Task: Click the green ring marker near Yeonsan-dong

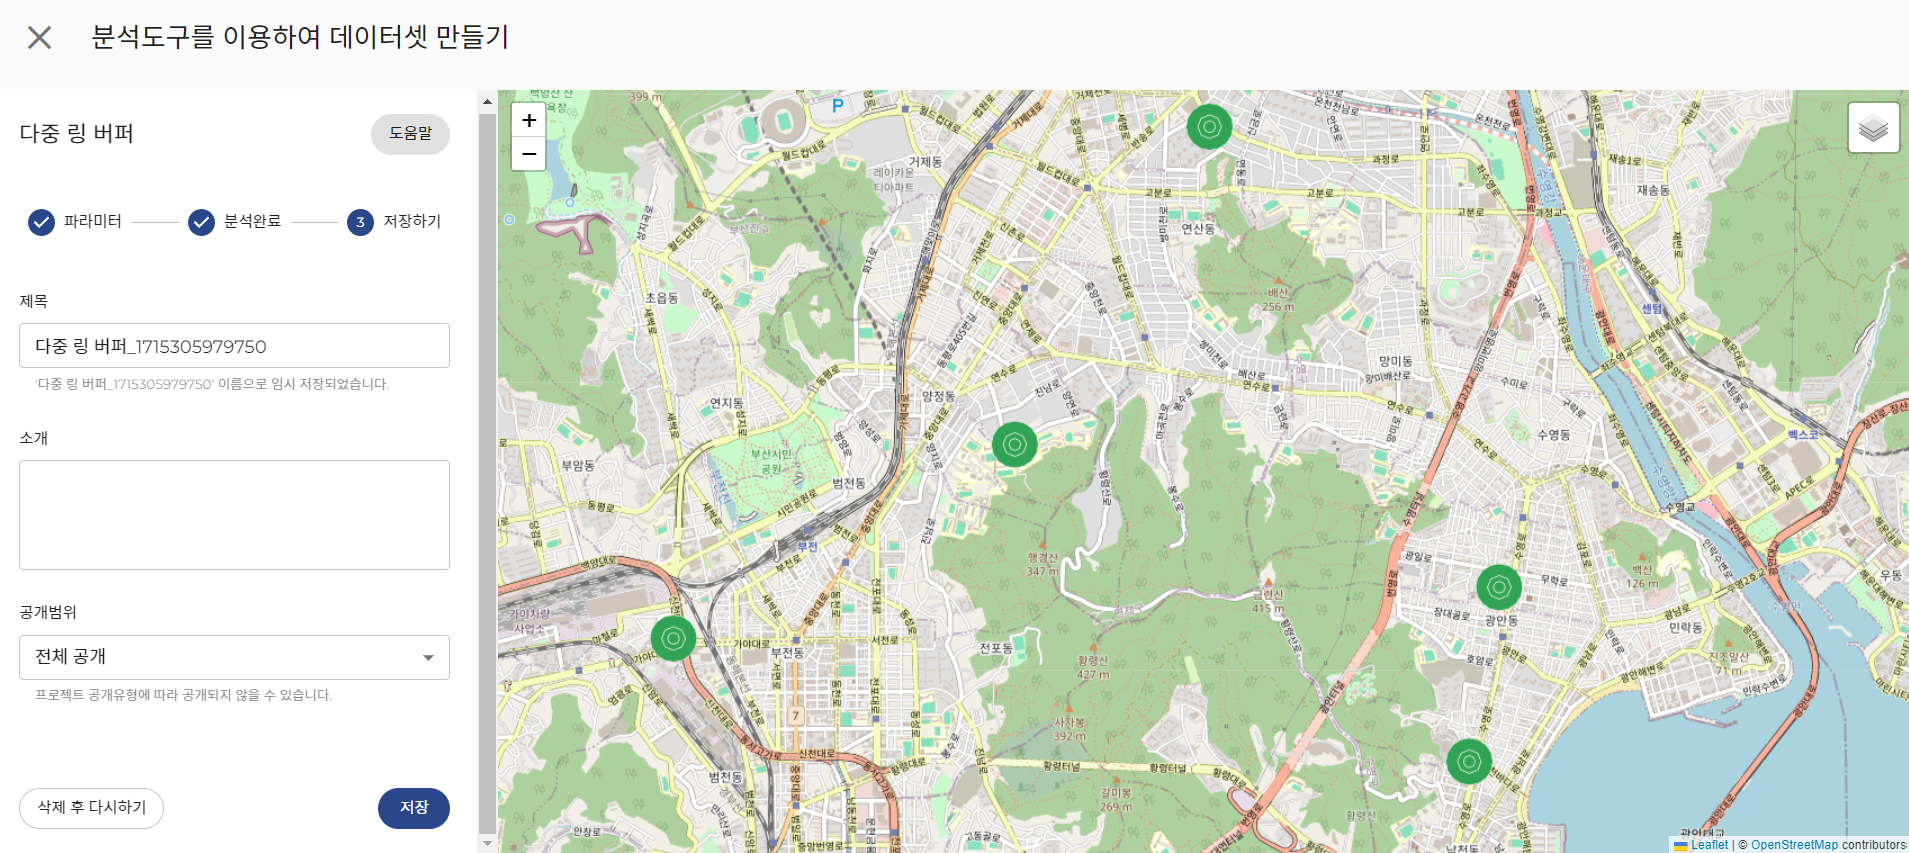Action: [x=1209, y=127]
